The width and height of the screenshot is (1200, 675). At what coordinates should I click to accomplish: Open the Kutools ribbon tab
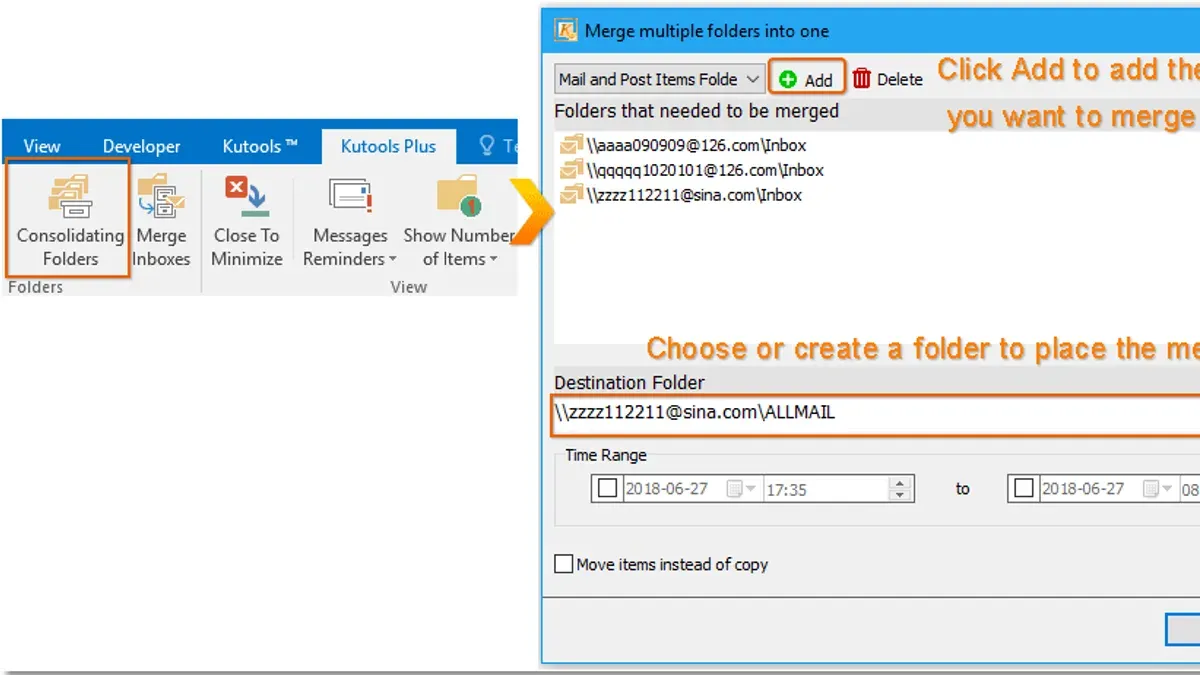point(260,146)
